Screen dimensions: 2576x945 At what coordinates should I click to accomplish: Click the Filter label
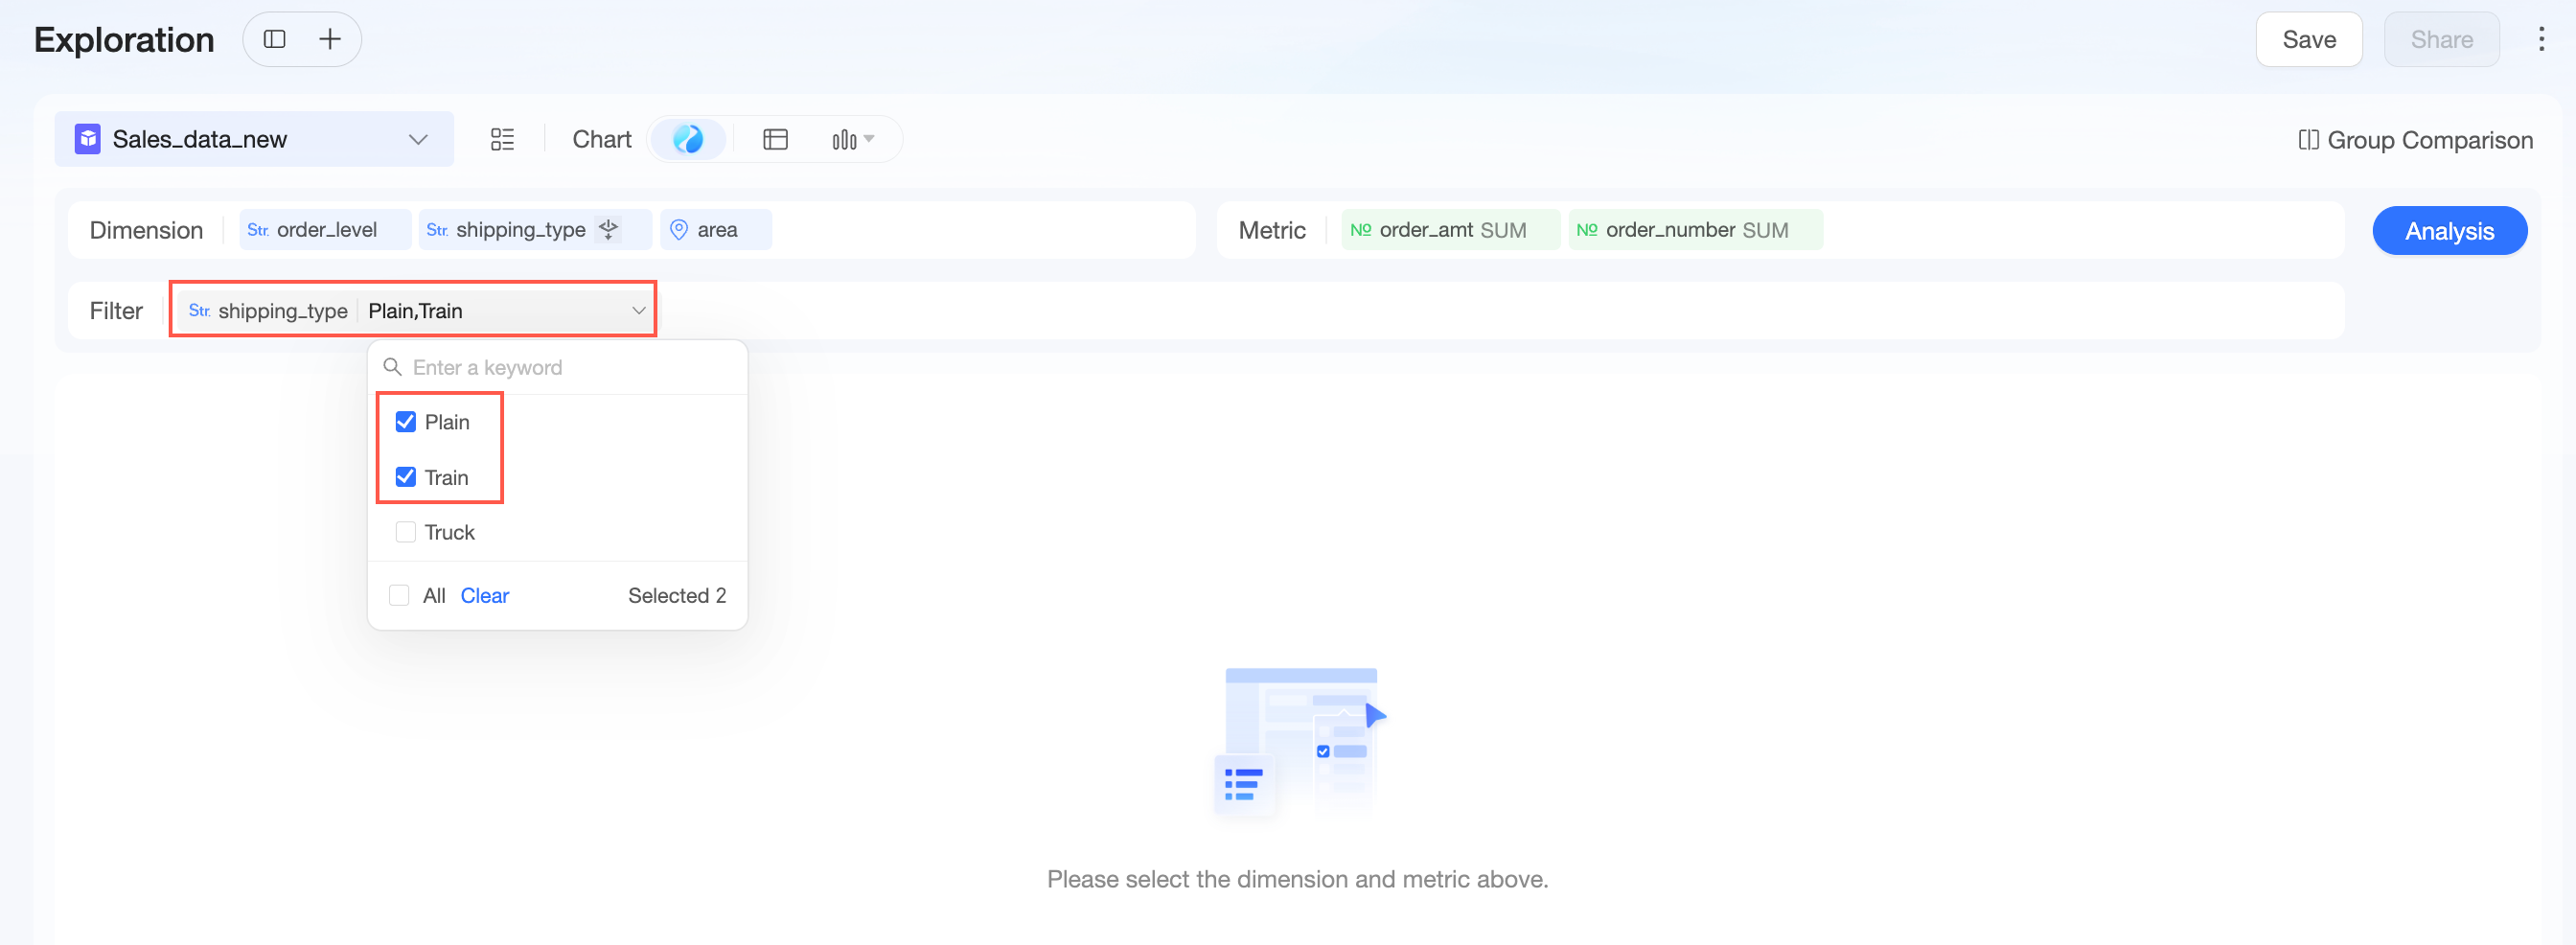116,311
